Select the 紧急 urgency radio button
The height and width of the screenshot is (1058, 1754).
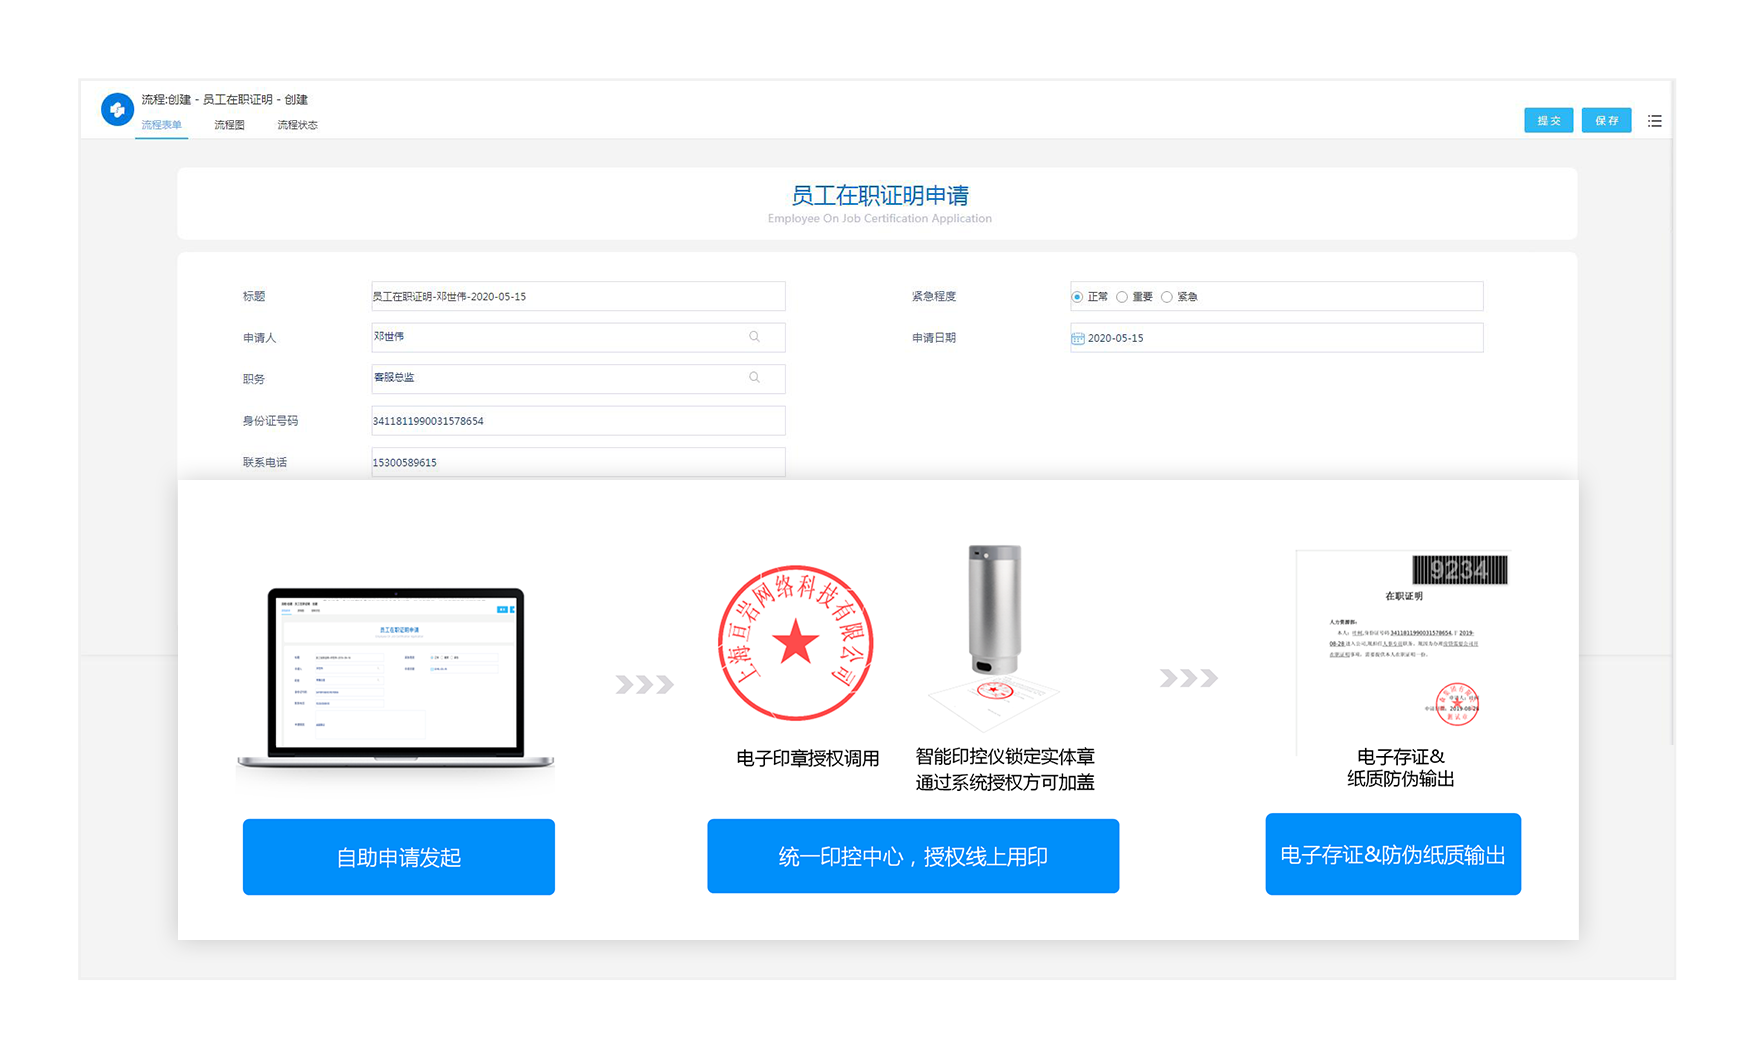coord(1167,297)
